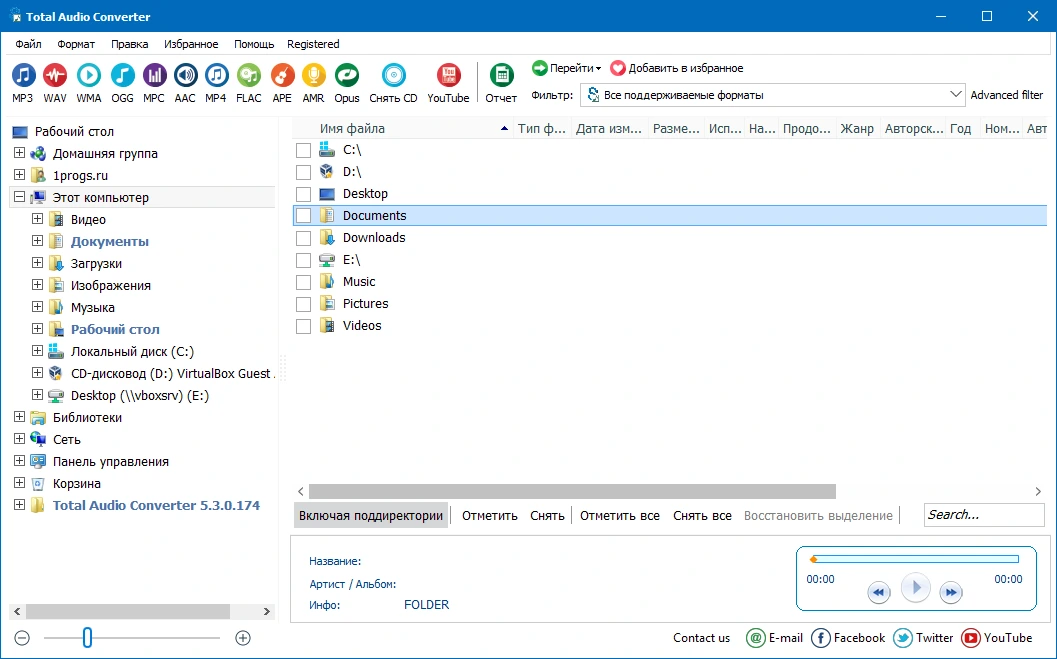
Task: Open the Перейти dropdown menu
Action: 566,68
